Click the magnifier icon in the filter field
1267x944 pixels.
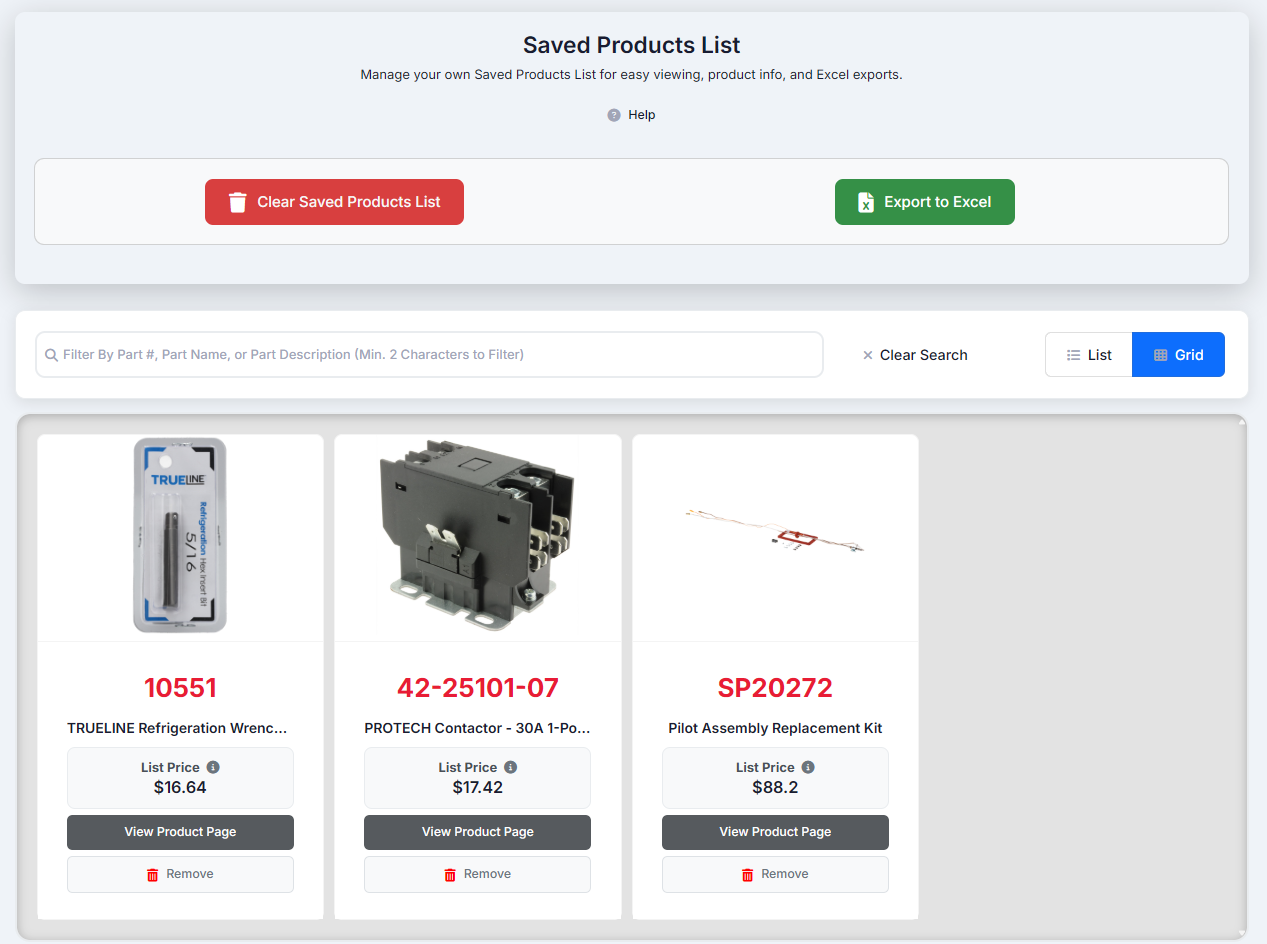pyautogui.click(x=51, y=355)
